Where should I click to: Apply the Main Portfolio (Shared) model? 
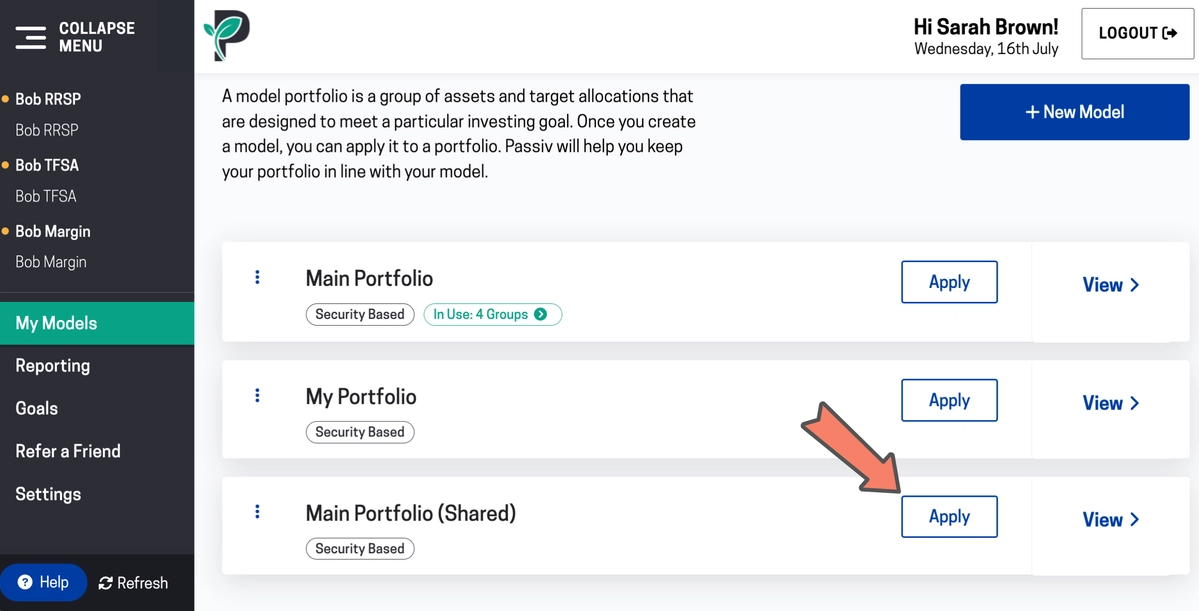tap(949, 517)
